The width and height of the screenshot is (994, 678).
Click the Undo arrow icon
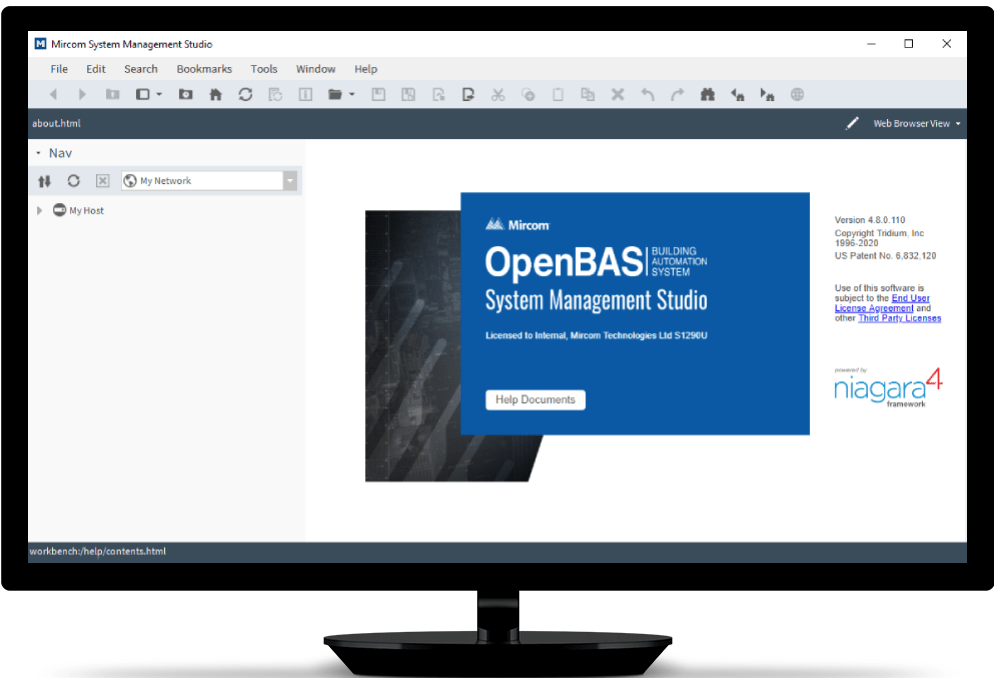click(647, 94)
